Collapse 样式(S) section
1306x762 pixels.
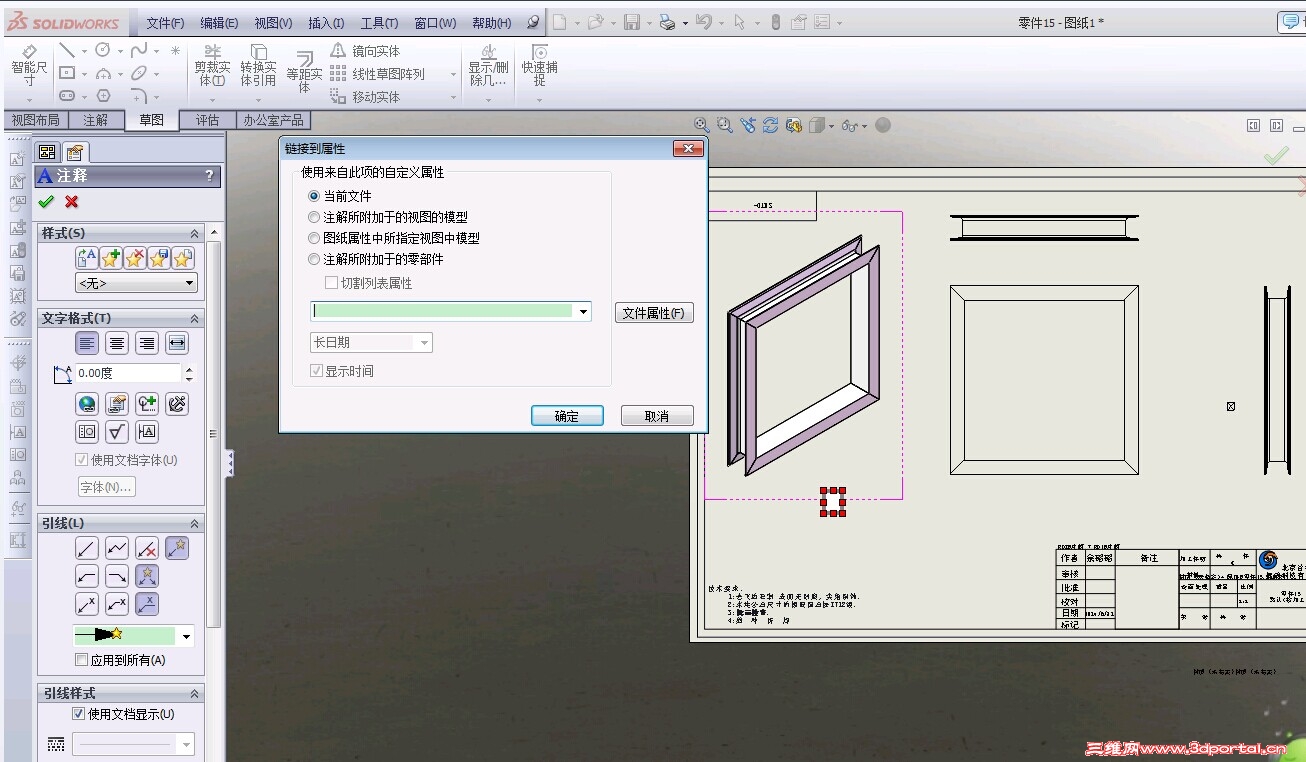(x=194, y=233)
